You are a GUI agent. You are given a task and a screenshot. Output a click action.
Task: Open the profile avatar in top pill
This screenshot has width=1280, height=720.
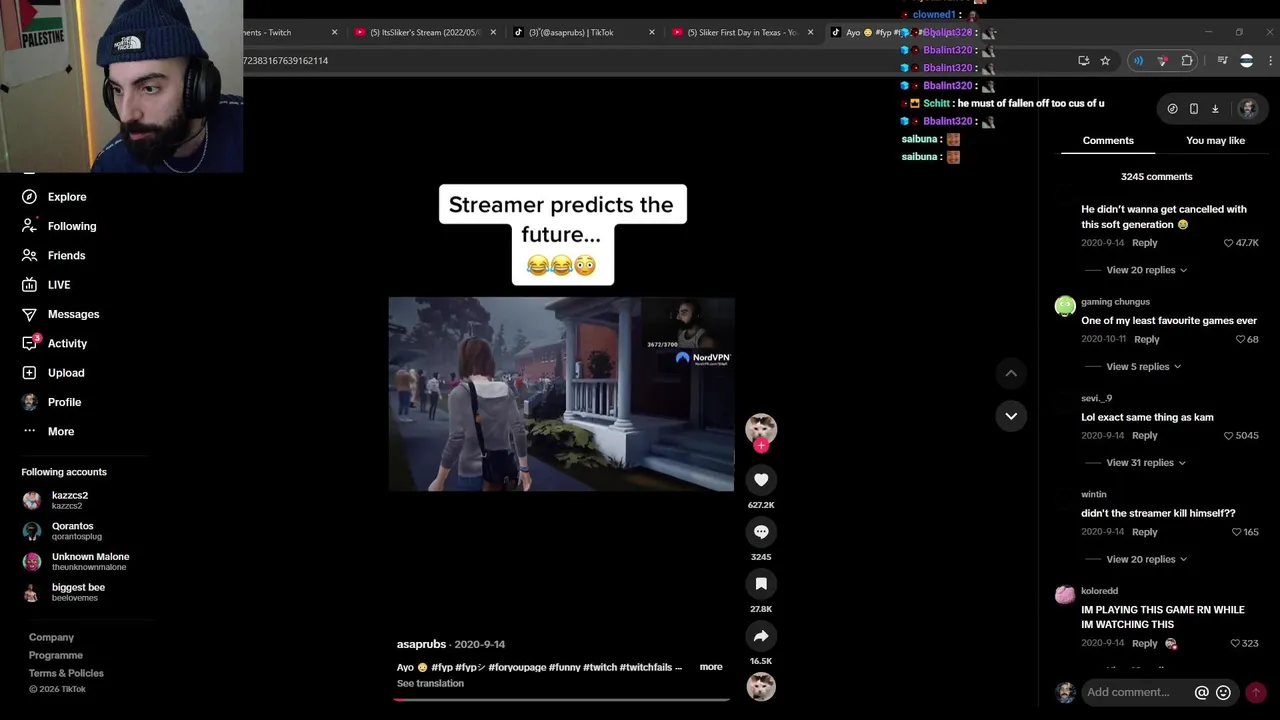[x=1247, y=109]
